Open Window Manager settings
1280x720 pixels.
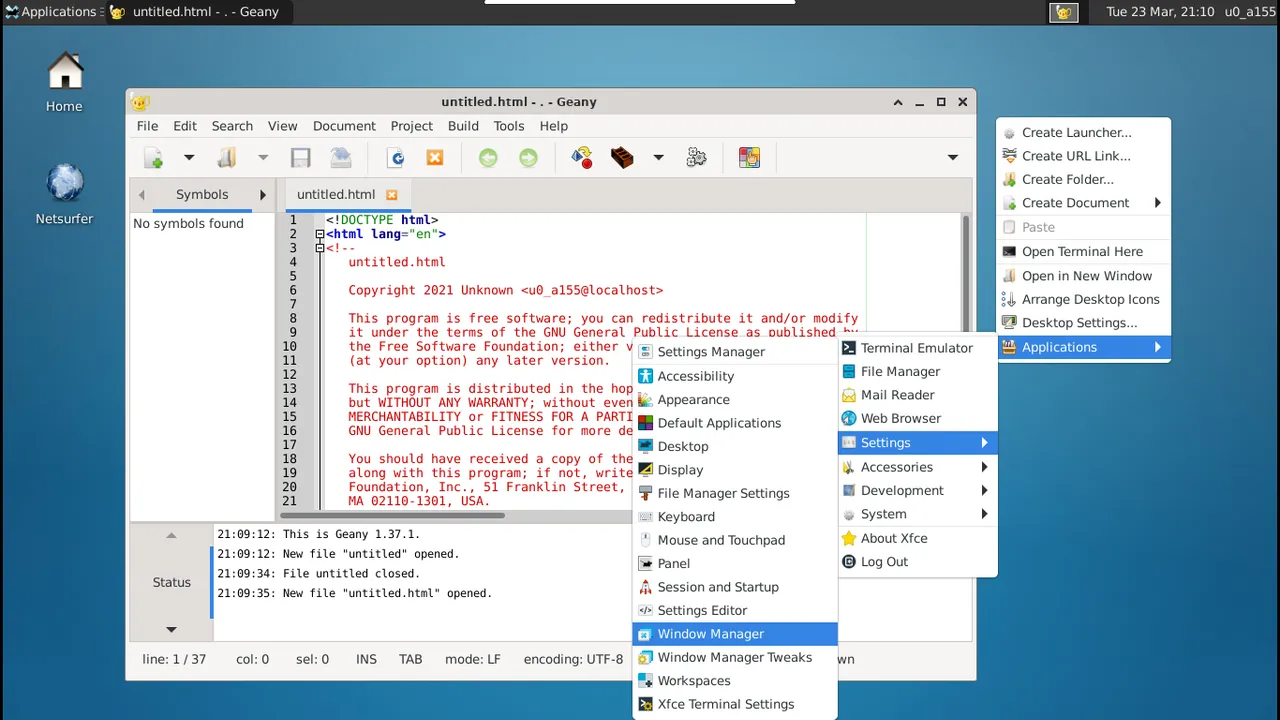point(735,634)
